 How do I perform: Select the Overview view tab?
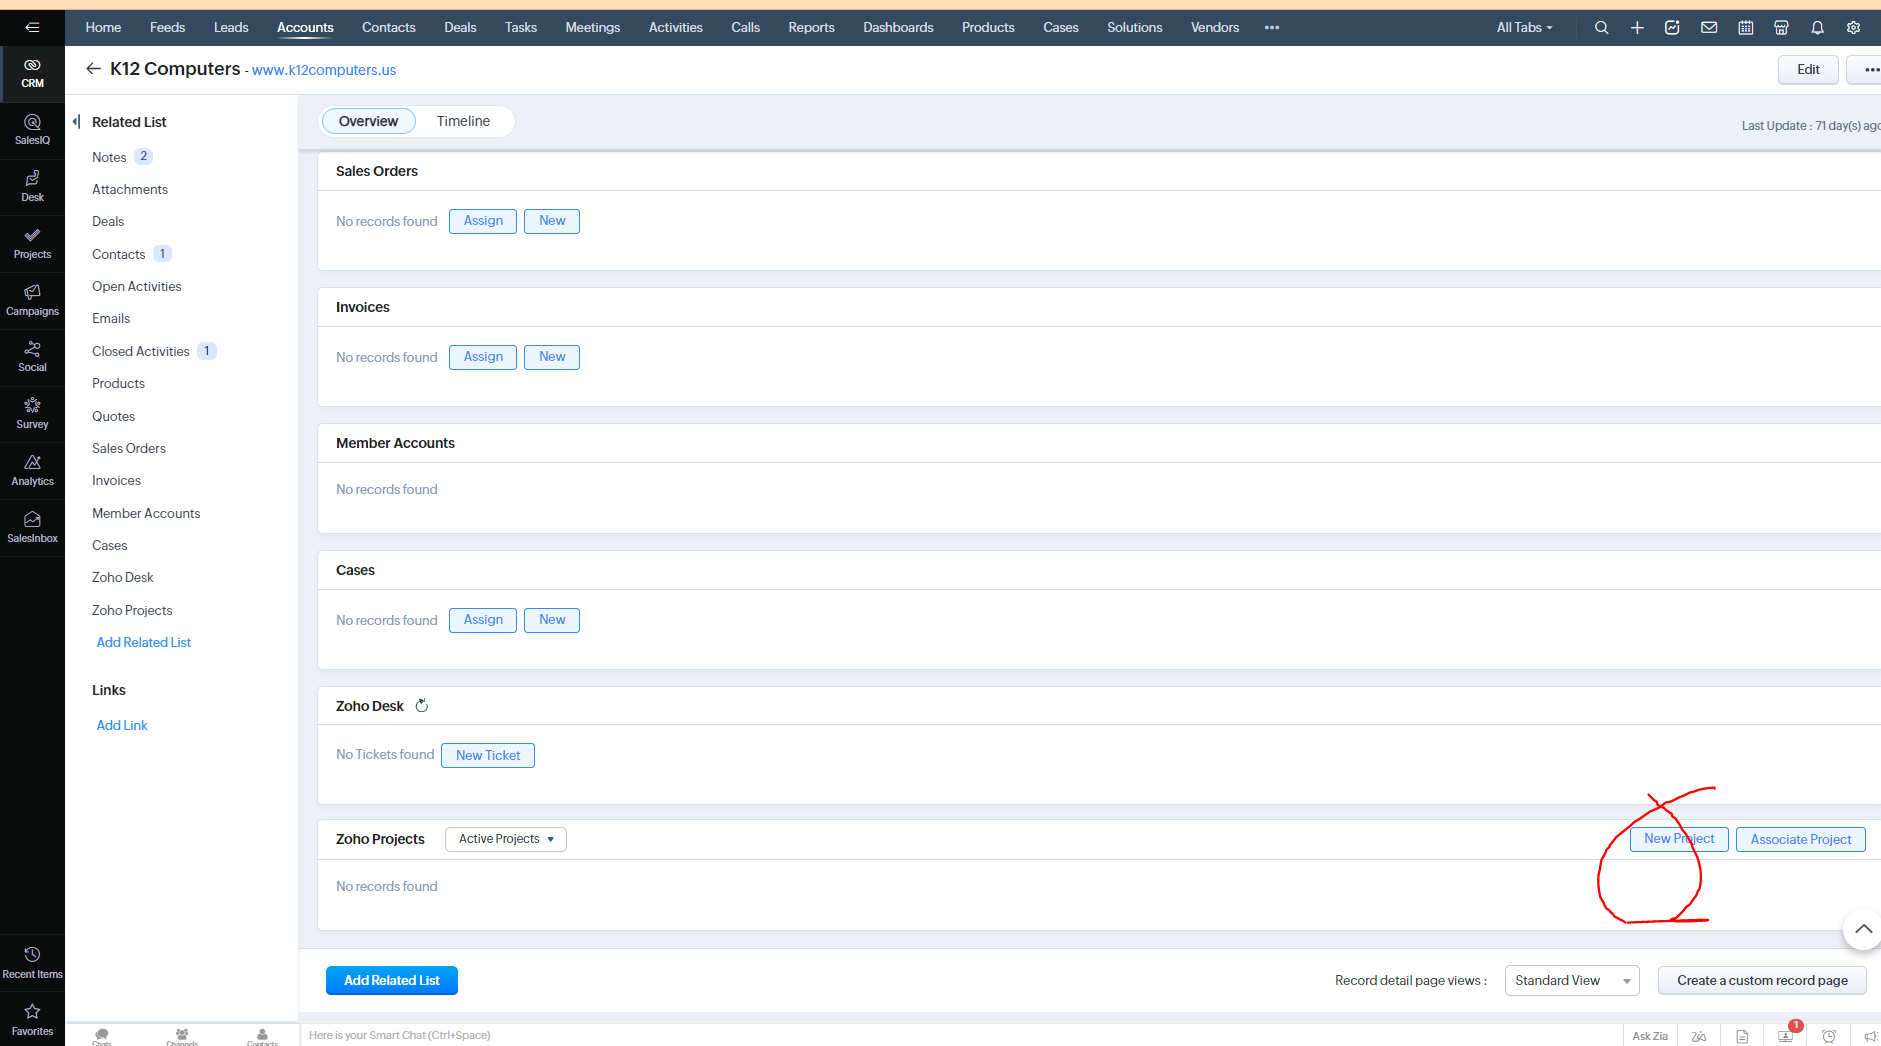click(368, 121)
